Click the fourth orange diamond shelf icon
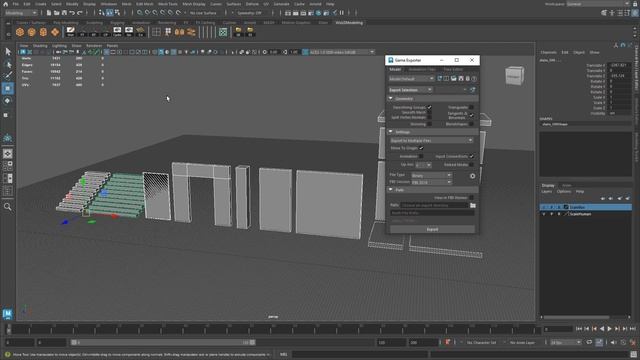 [55, 32]
